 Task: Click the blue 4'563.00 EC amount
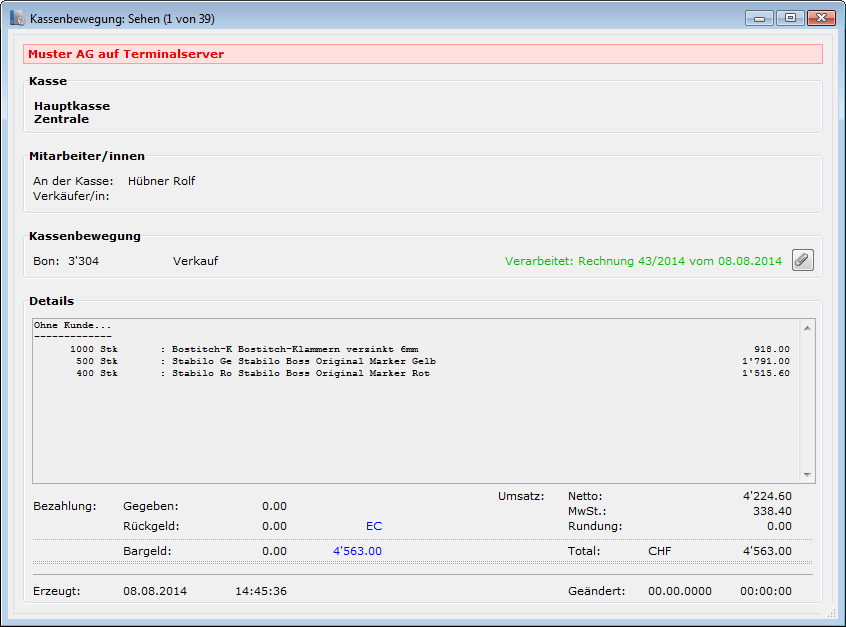coord(357,551)
